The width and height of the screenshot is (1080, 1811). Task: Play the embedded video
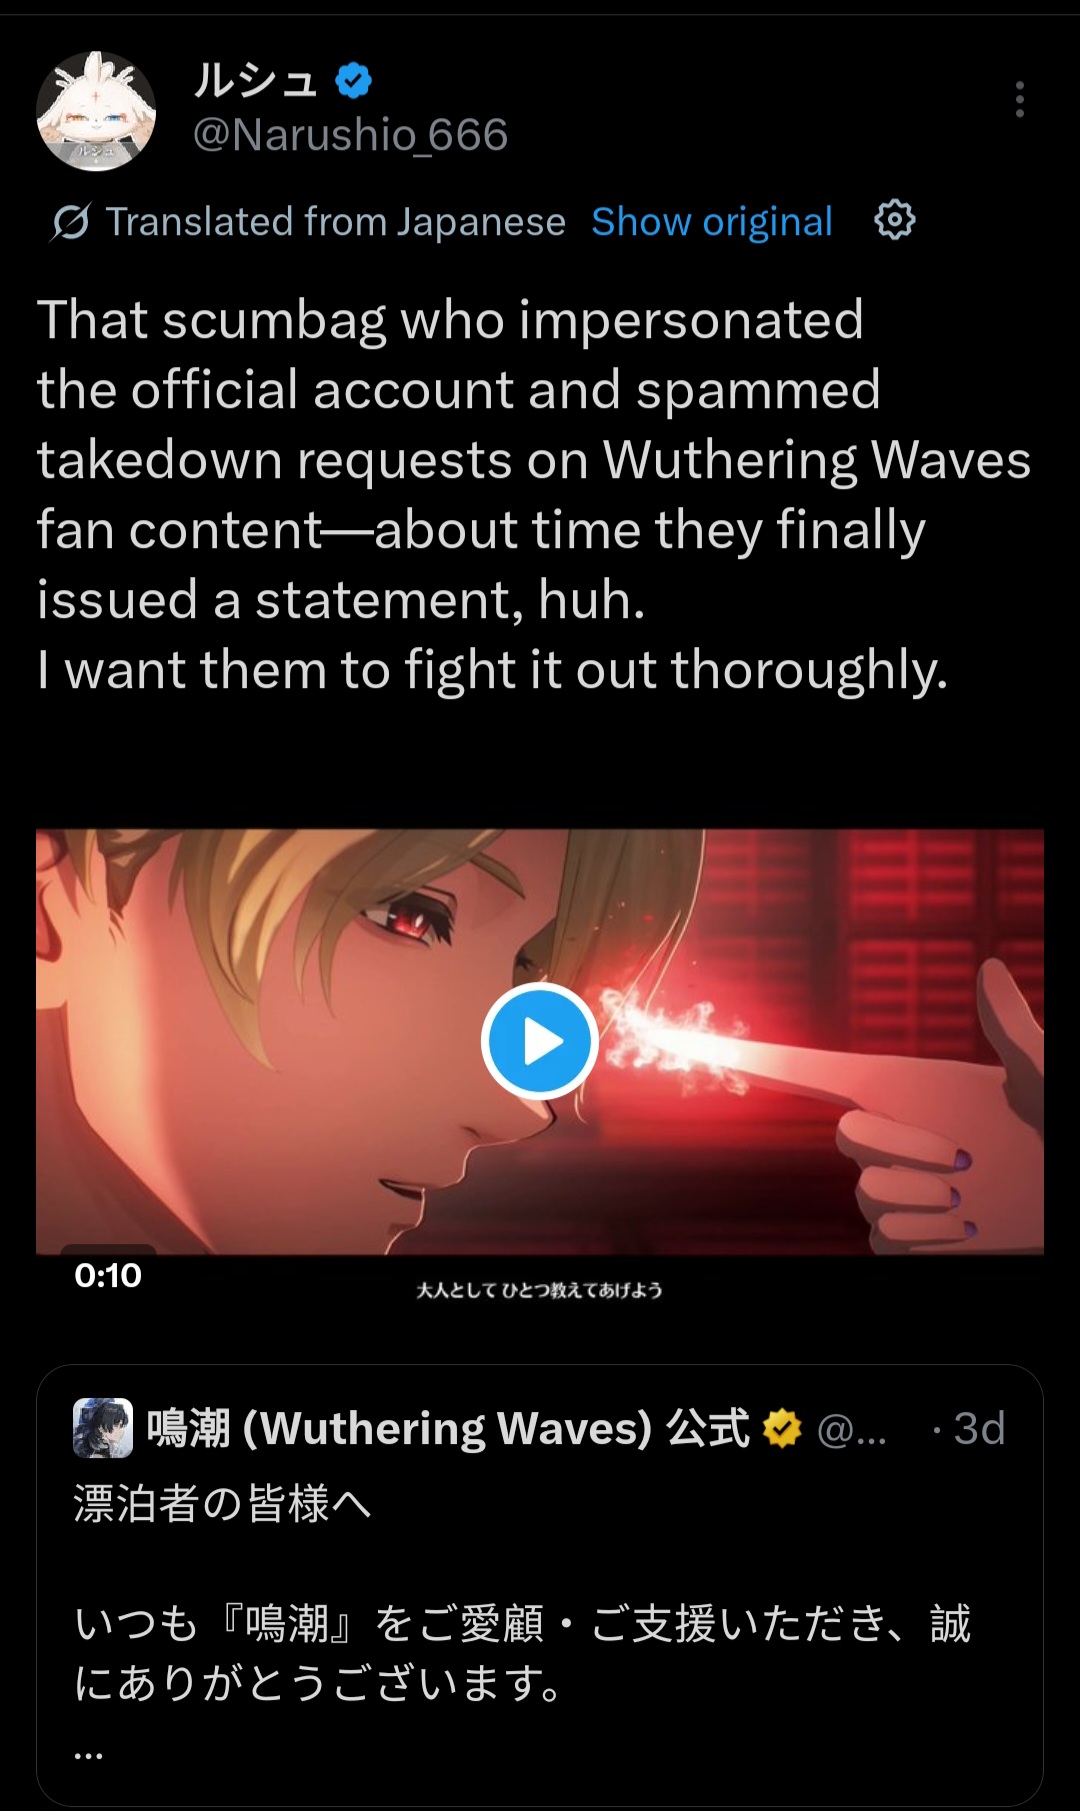[x=540, y=1041]
